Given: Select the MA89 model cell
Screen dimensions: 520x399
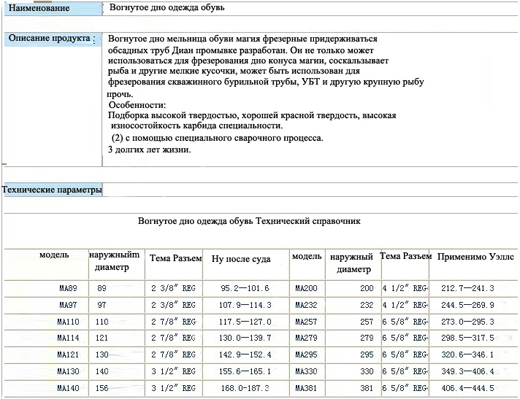Looking at the screenshot, I should (68, 288).
